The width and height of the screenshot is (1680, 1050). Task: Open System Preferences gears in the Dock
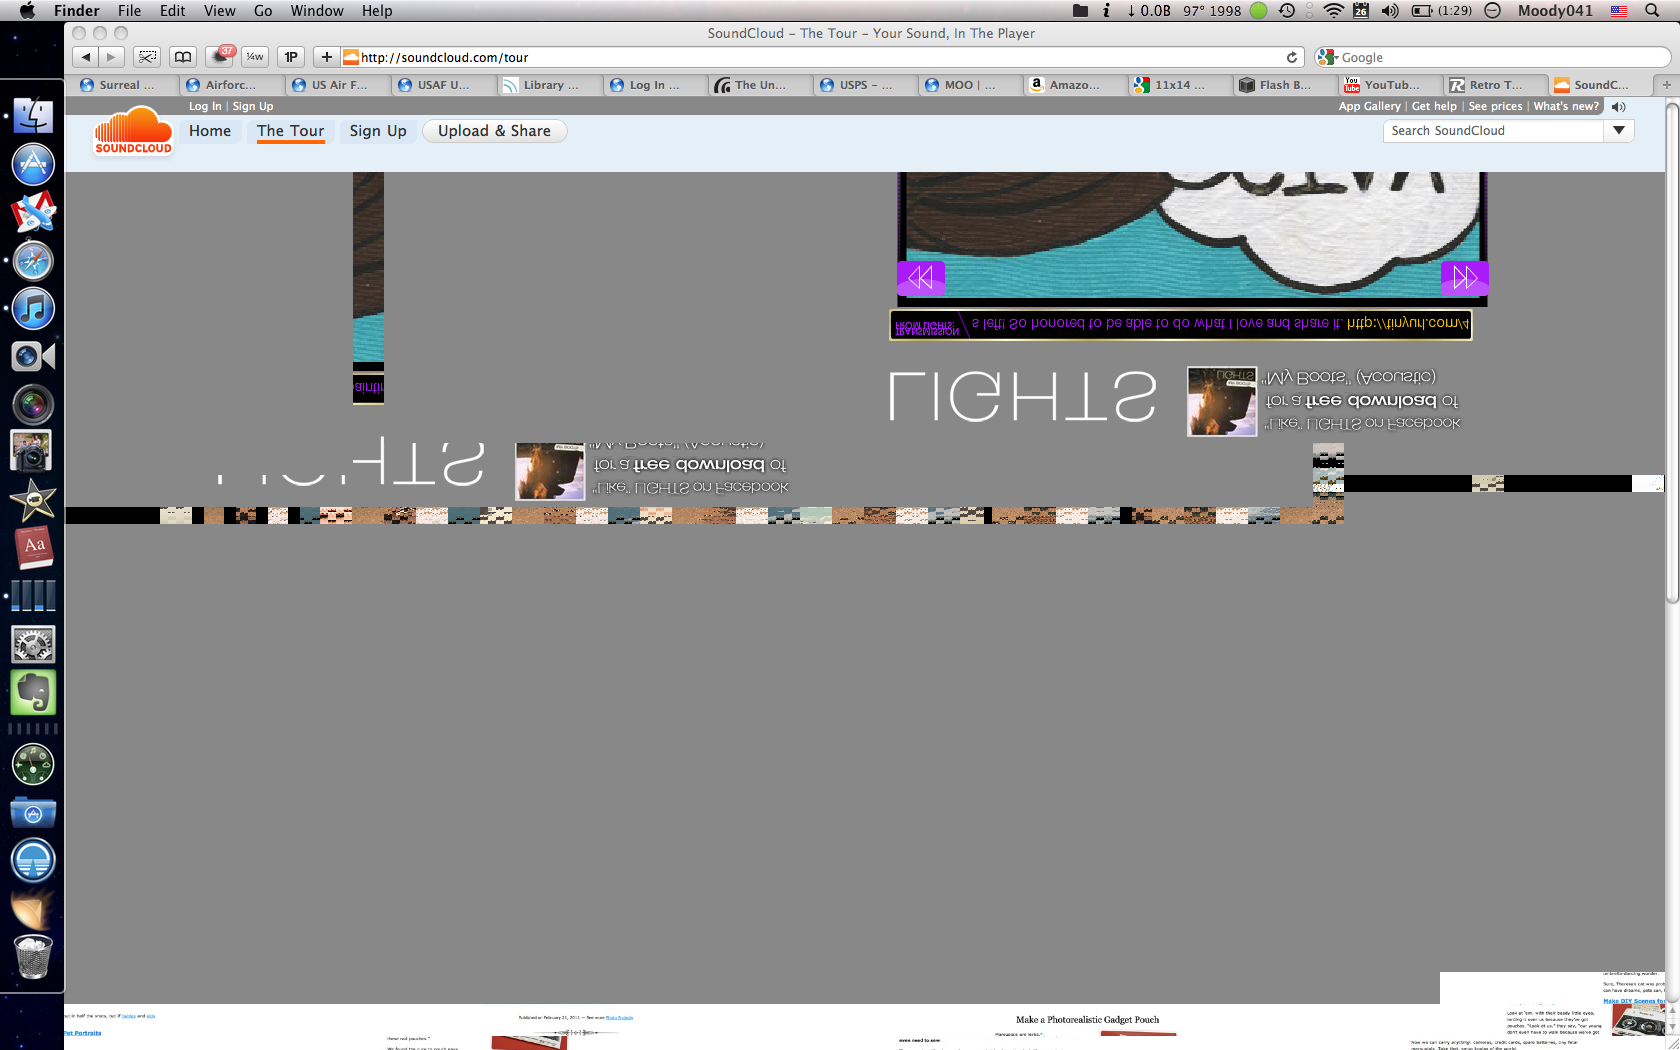click(x=33, y=645)
